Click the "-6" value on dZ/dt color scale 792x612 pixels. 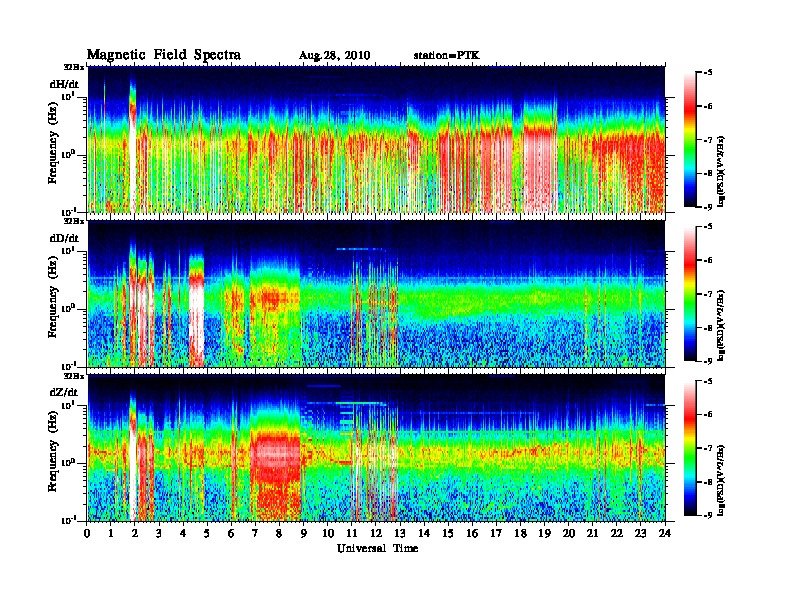[707, 415]
